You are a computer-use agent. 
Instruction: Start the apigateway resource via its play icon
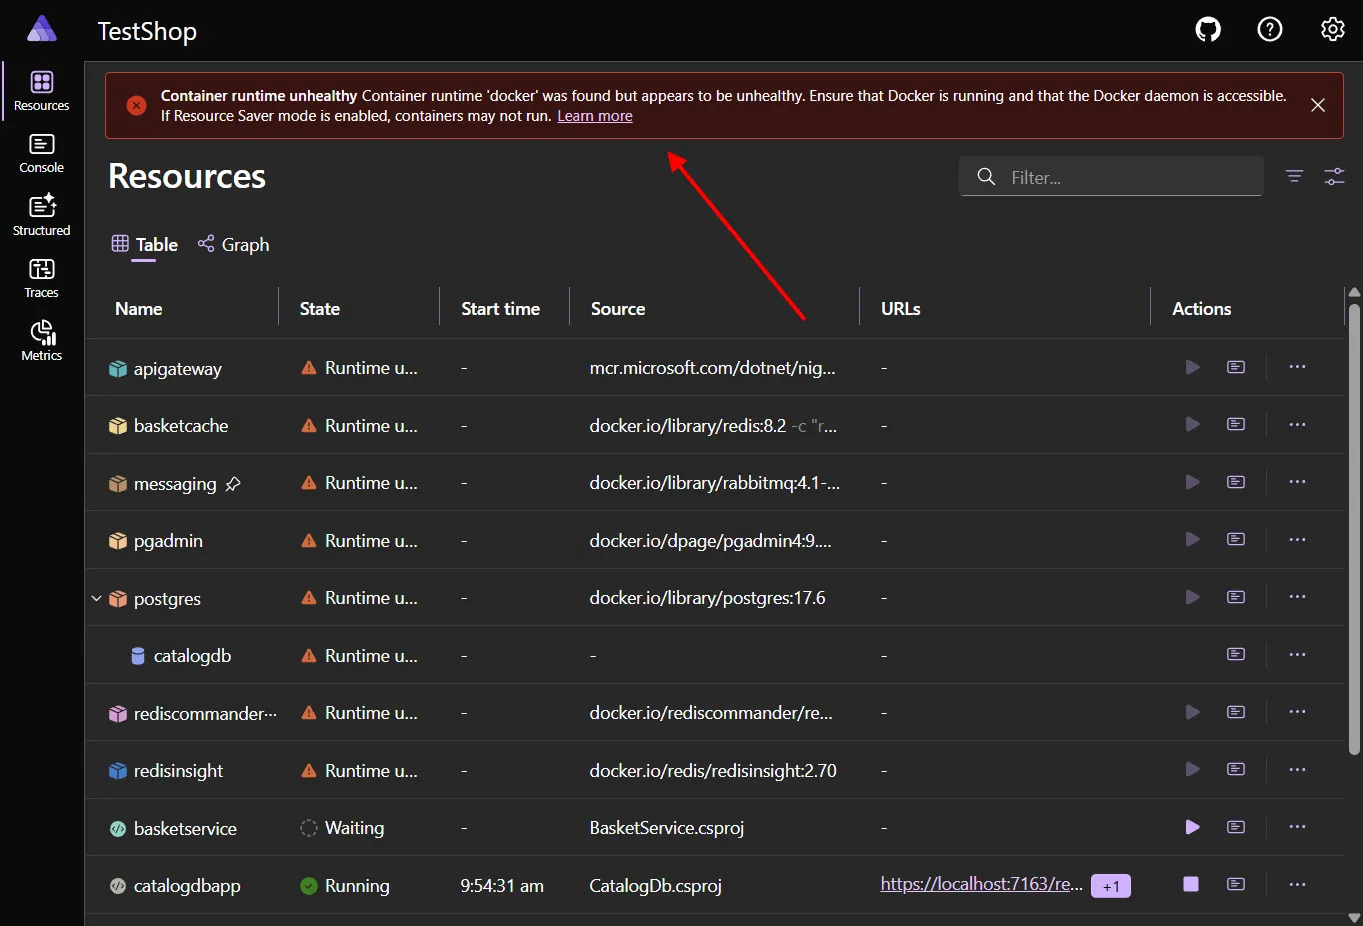coord(1191,367)
